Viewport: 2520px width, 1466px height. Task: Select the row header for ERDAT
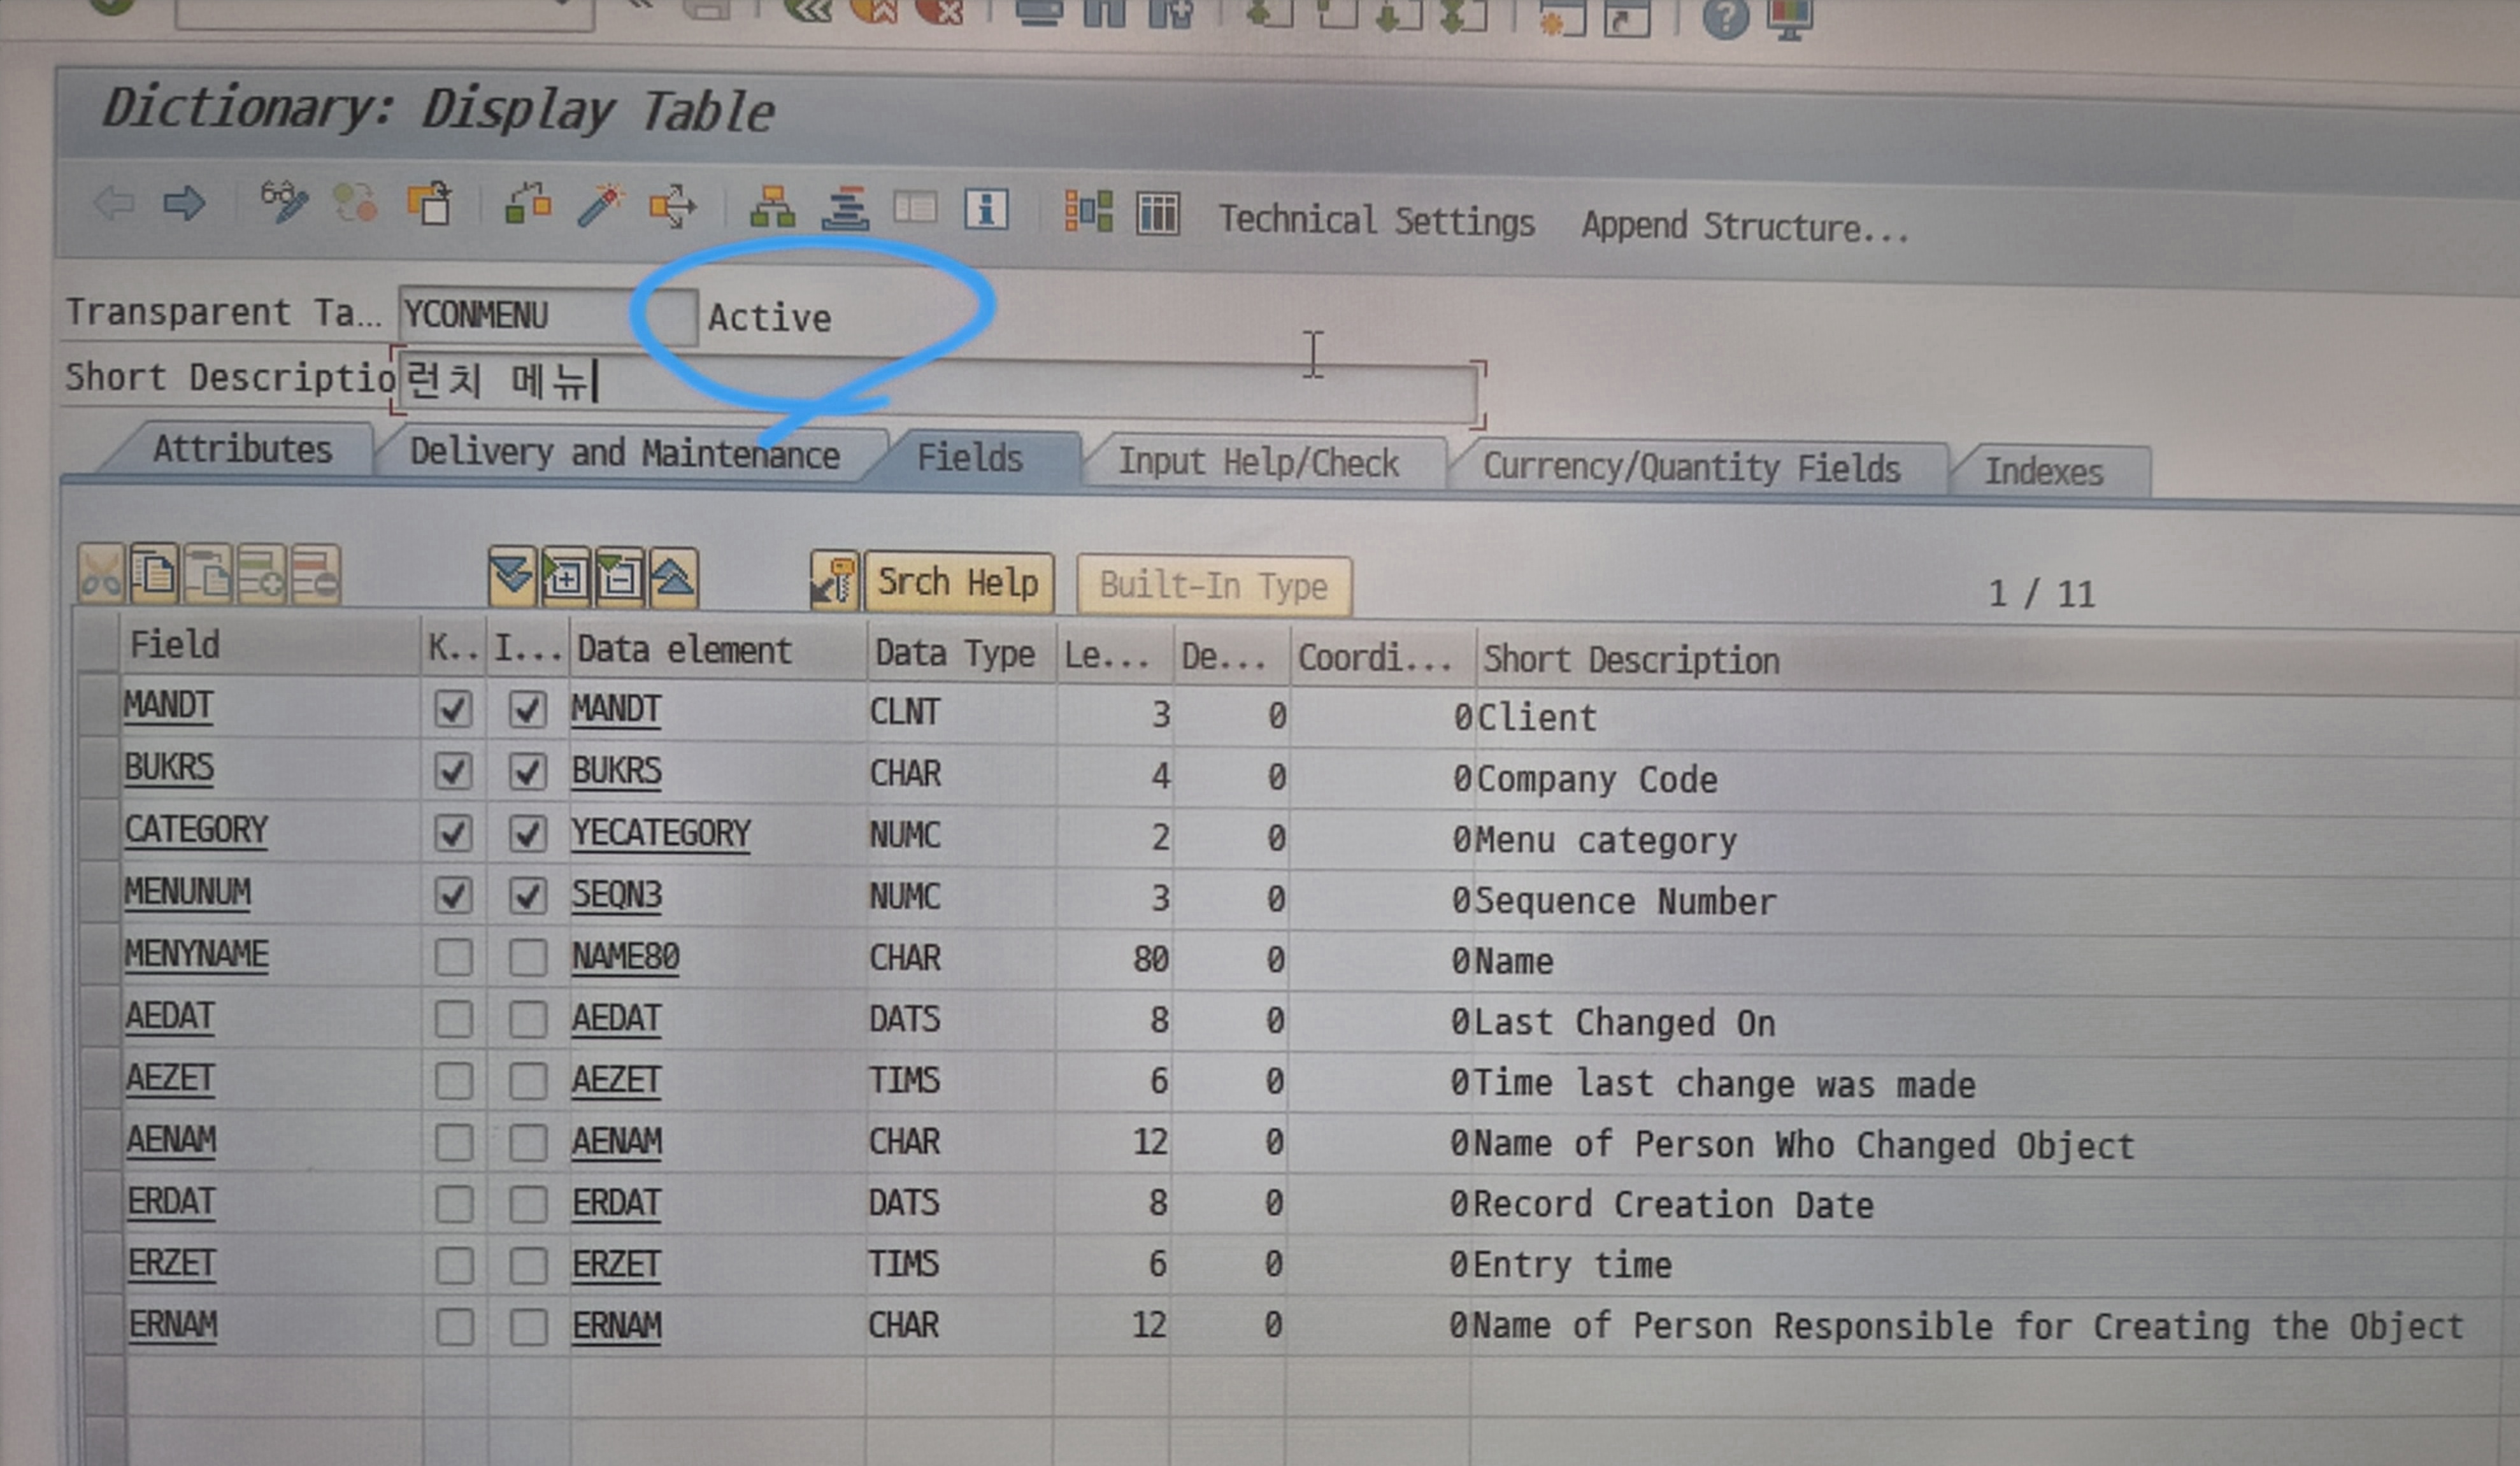[102, 1202]
